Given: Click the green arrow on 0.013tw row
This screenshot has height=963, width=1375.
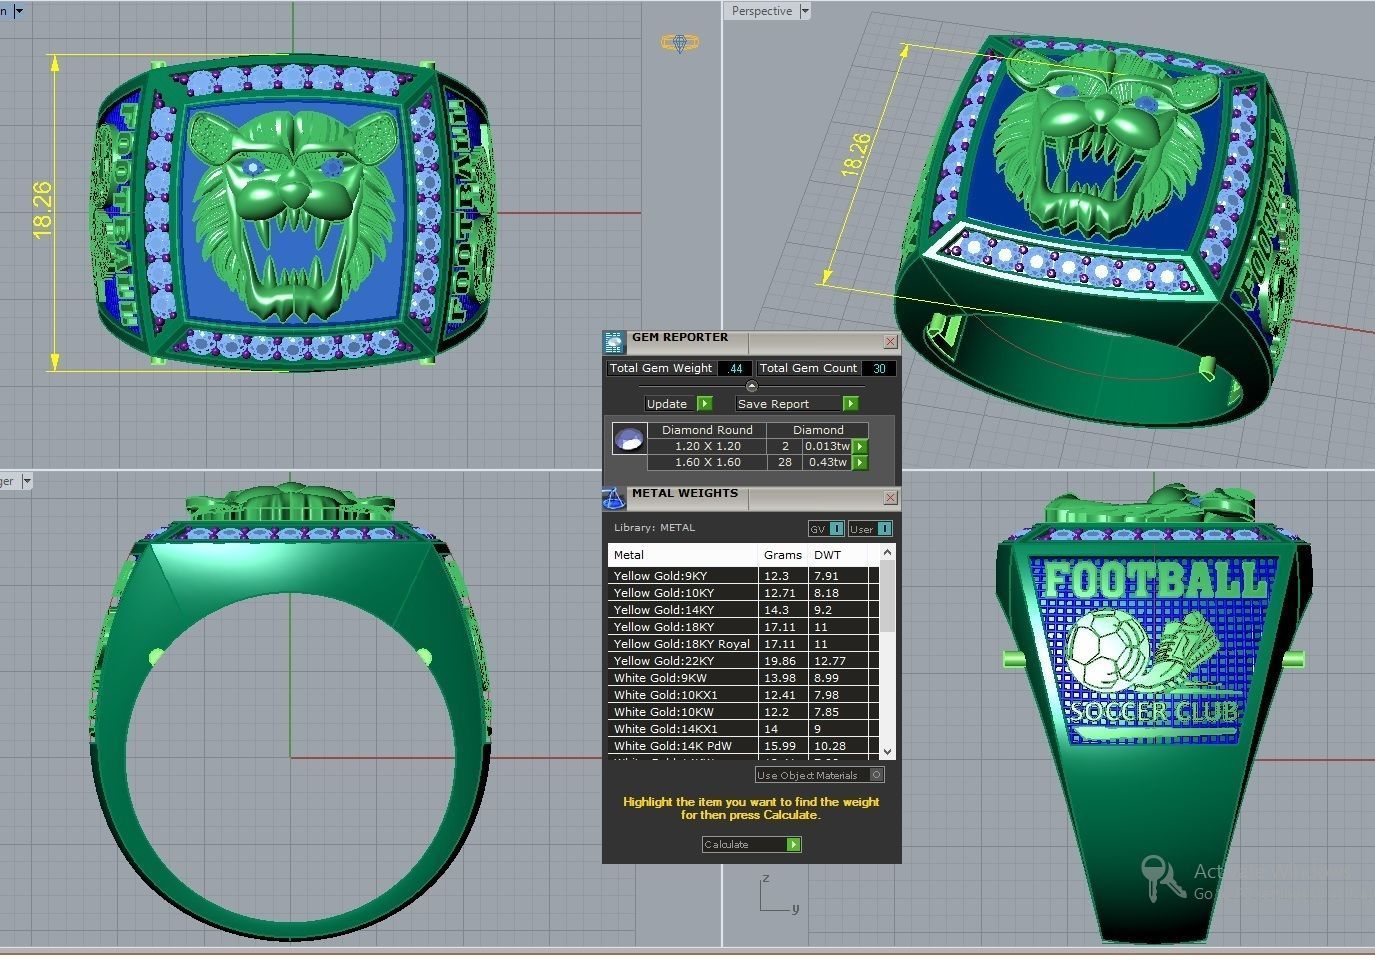Looking at the screenshot, I should [860, 446].
